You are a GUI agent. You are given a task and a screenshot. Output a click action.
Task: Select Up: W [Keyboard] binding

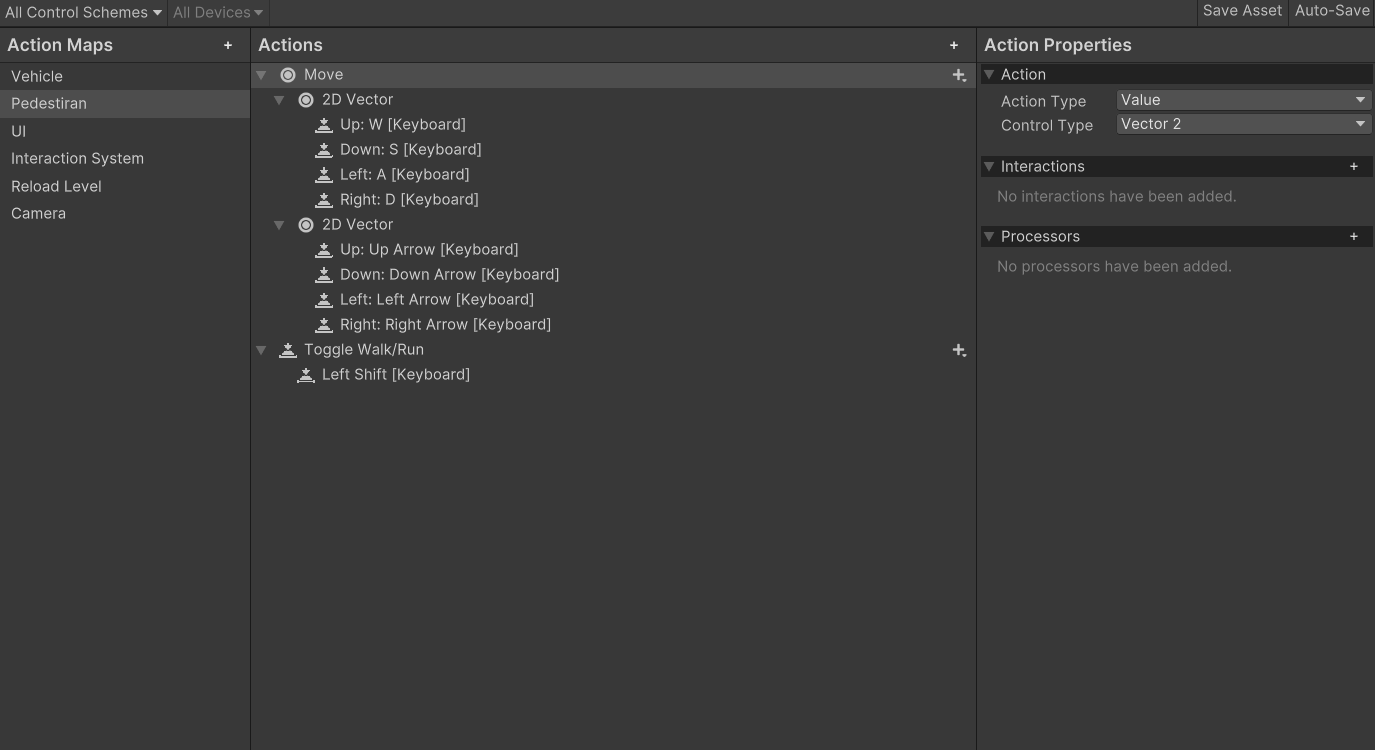[x=403, y=125]
